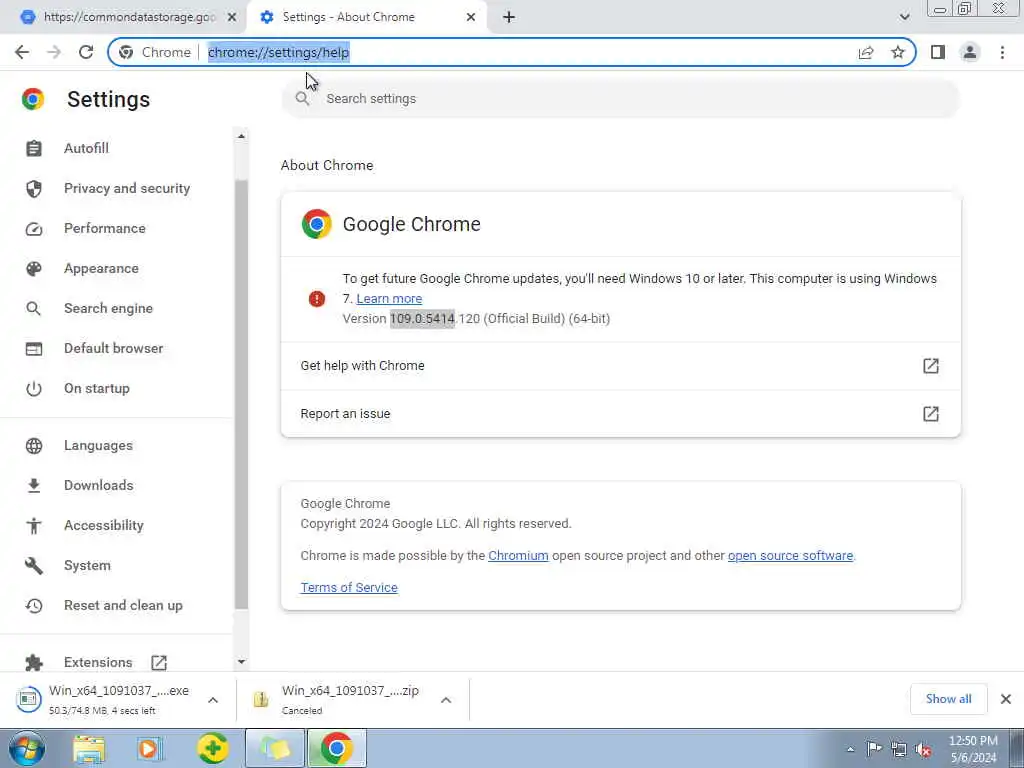1024x768 pixels.
Task: Click the Downloads arrow icon in sidebar
Action: coord(34,485)
